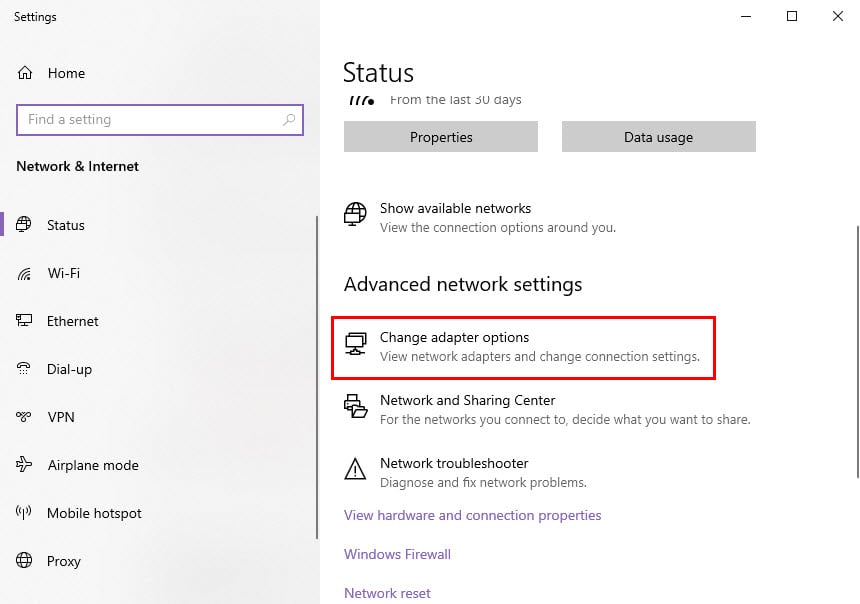Image resolution: width=860 pixels, height=604 pixels.
Task: Click the search magnifier in Find a setting
Action: coord(289,120)
